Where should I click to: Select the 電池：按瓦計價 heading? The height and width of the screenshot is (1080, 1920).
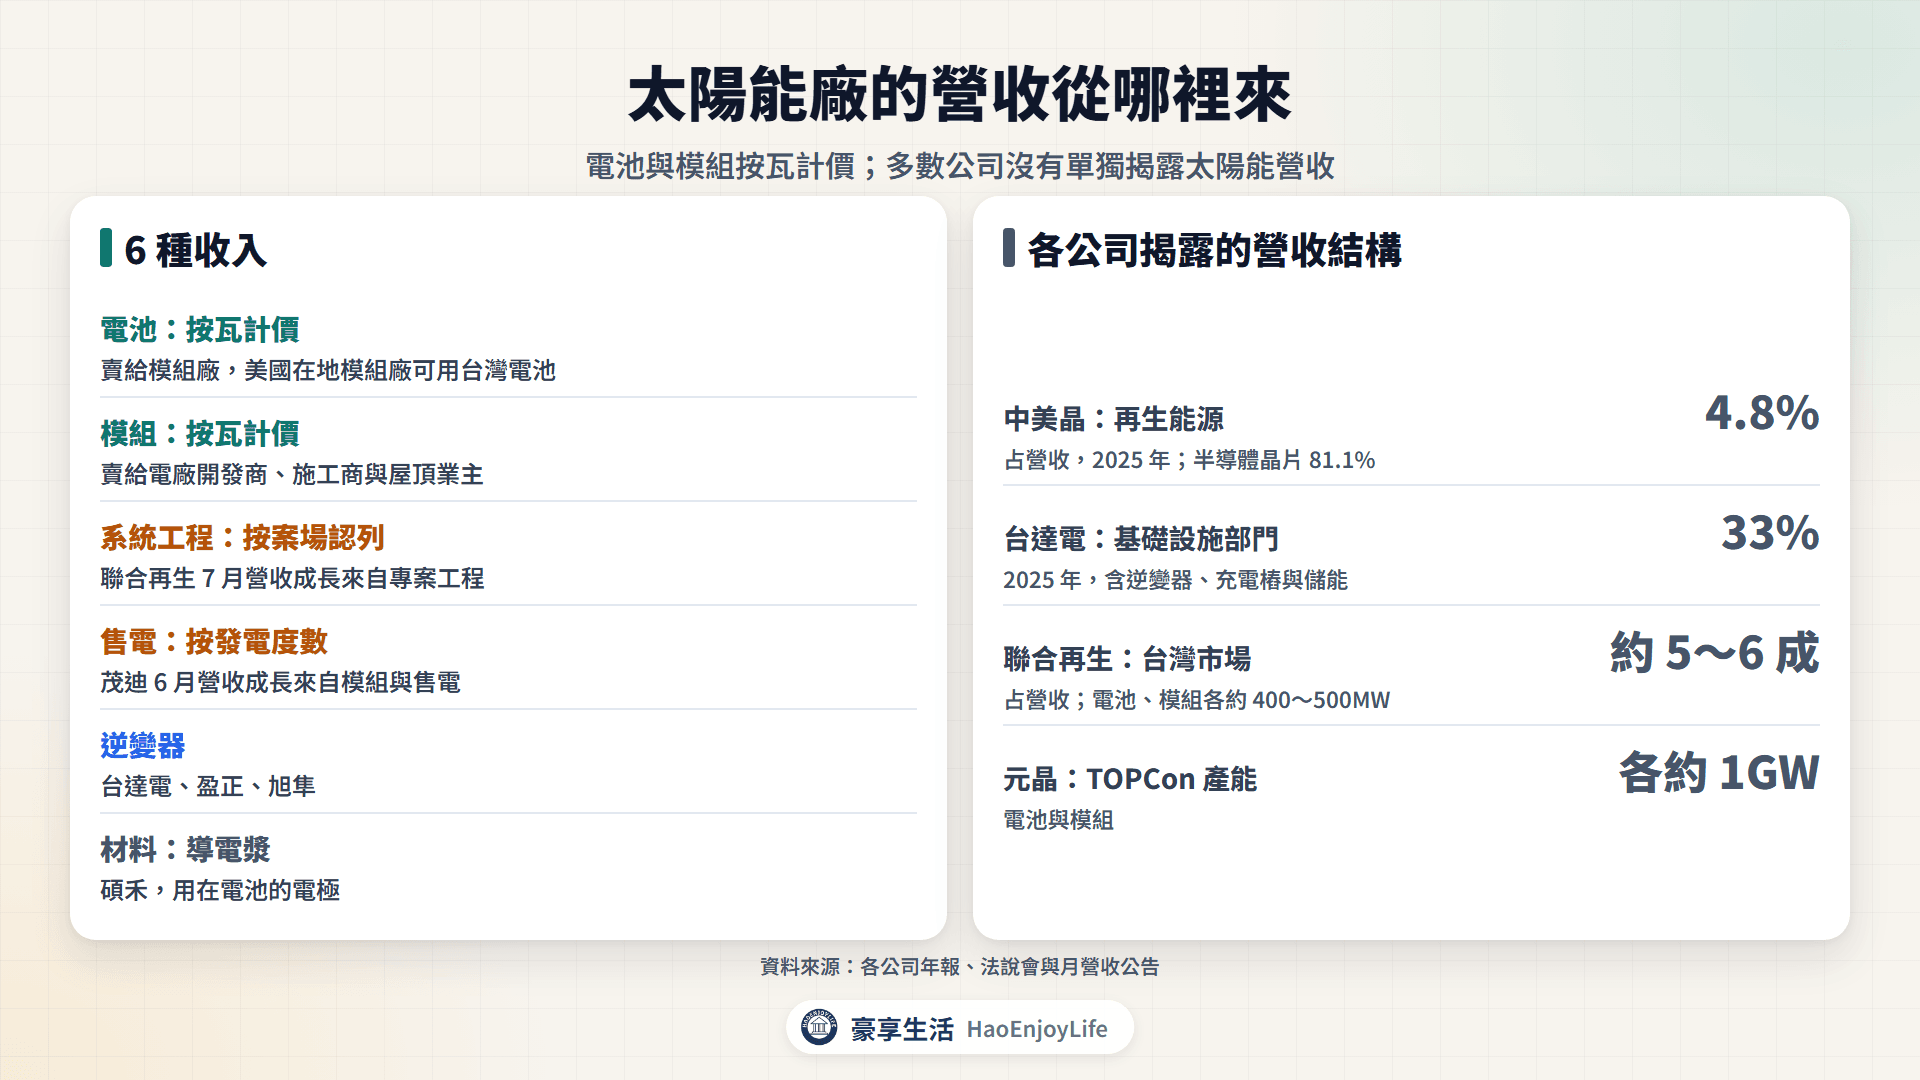[x=200, y=330]
